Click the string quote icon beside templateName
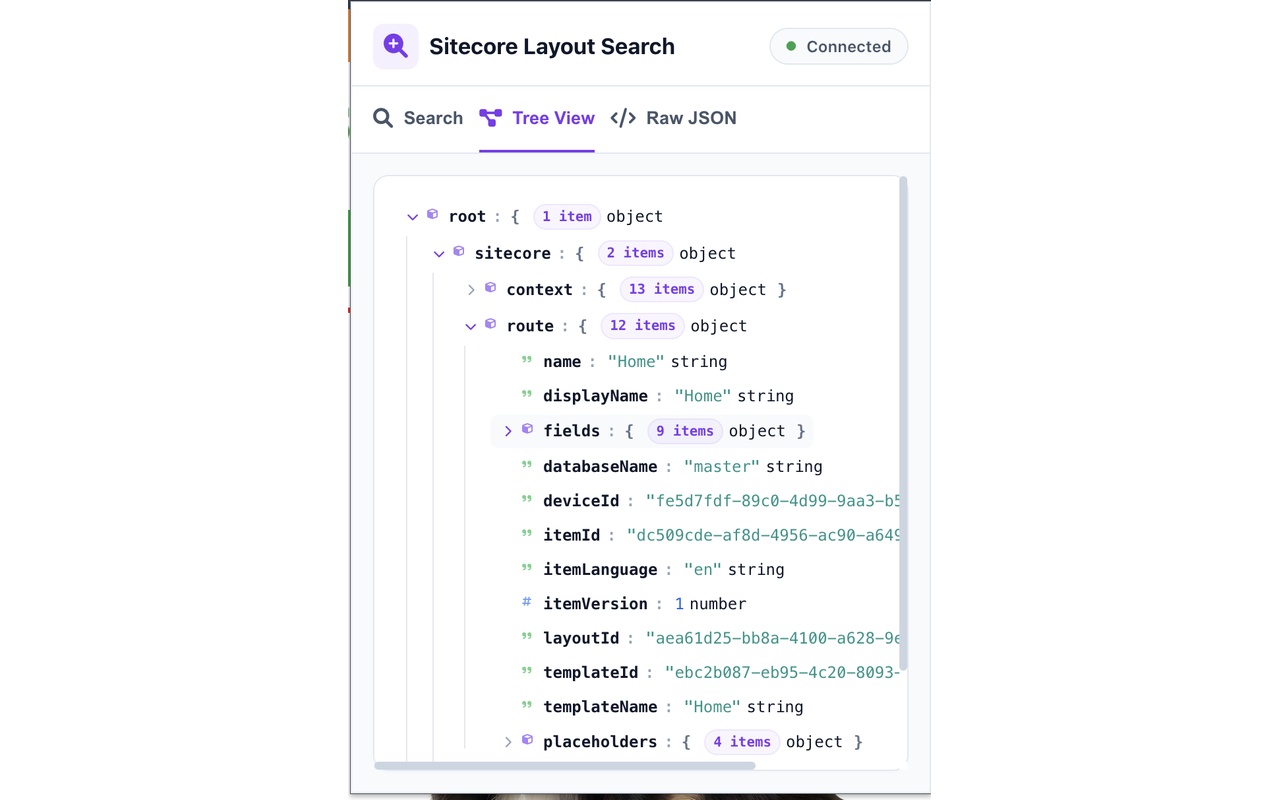 [x=527, y=705]
